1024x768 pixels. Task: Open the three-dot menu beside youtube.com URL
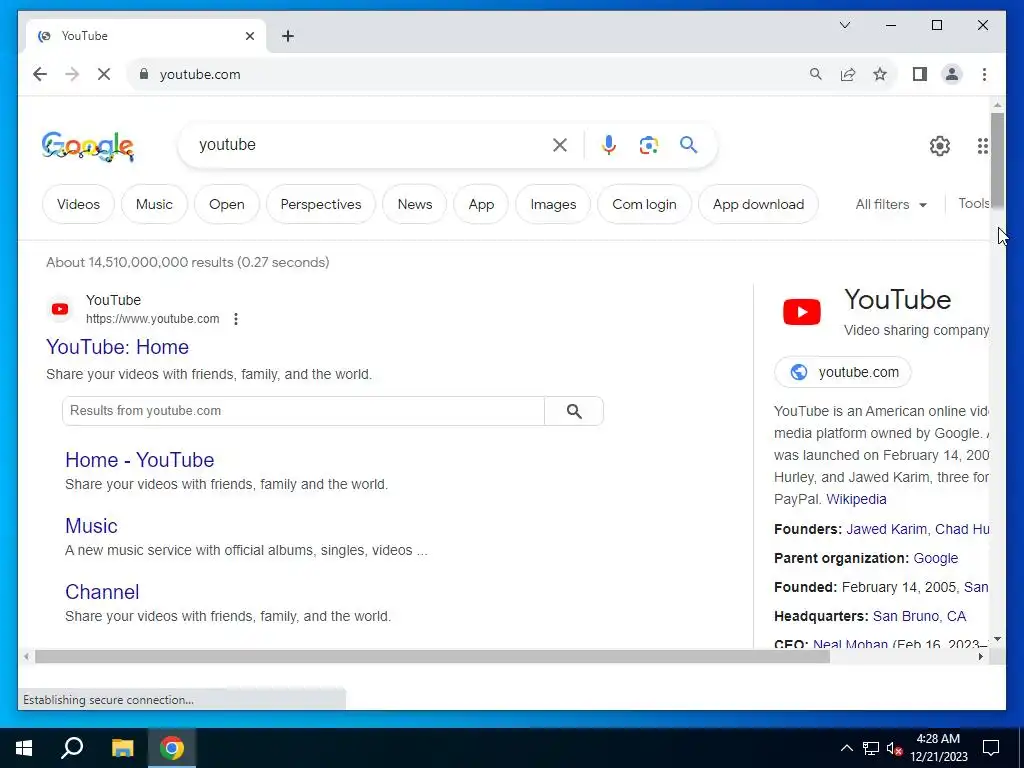click(x=236, y=319)
